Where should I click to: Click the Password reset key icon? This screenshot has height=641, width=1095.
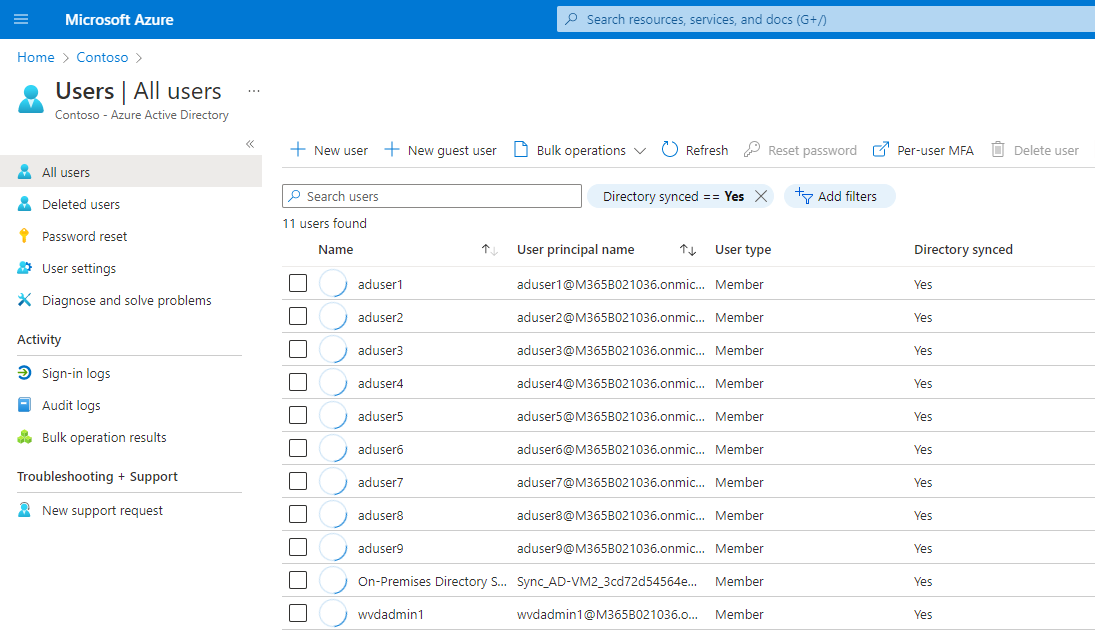[x=24, y=236]
